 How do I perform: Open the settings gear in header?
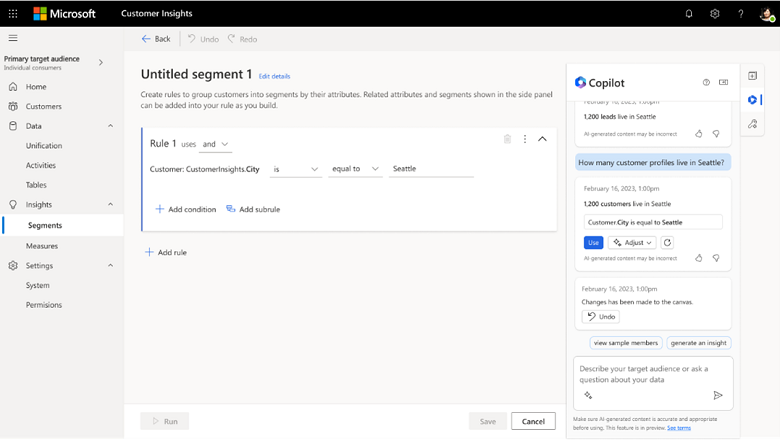[715, 13]
